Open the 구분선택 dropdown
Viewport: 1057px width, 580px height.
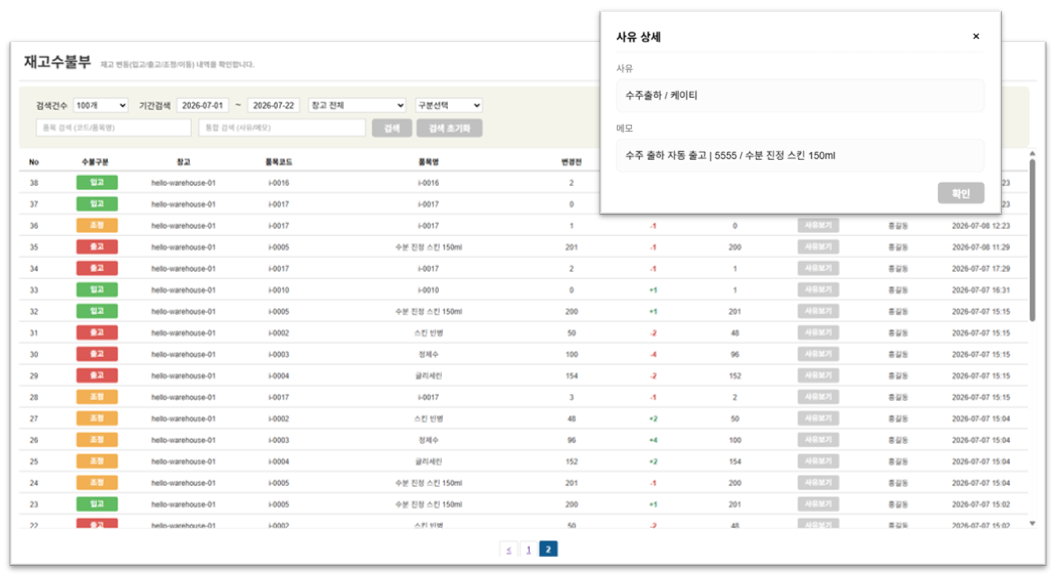click(x=449, y=105)
